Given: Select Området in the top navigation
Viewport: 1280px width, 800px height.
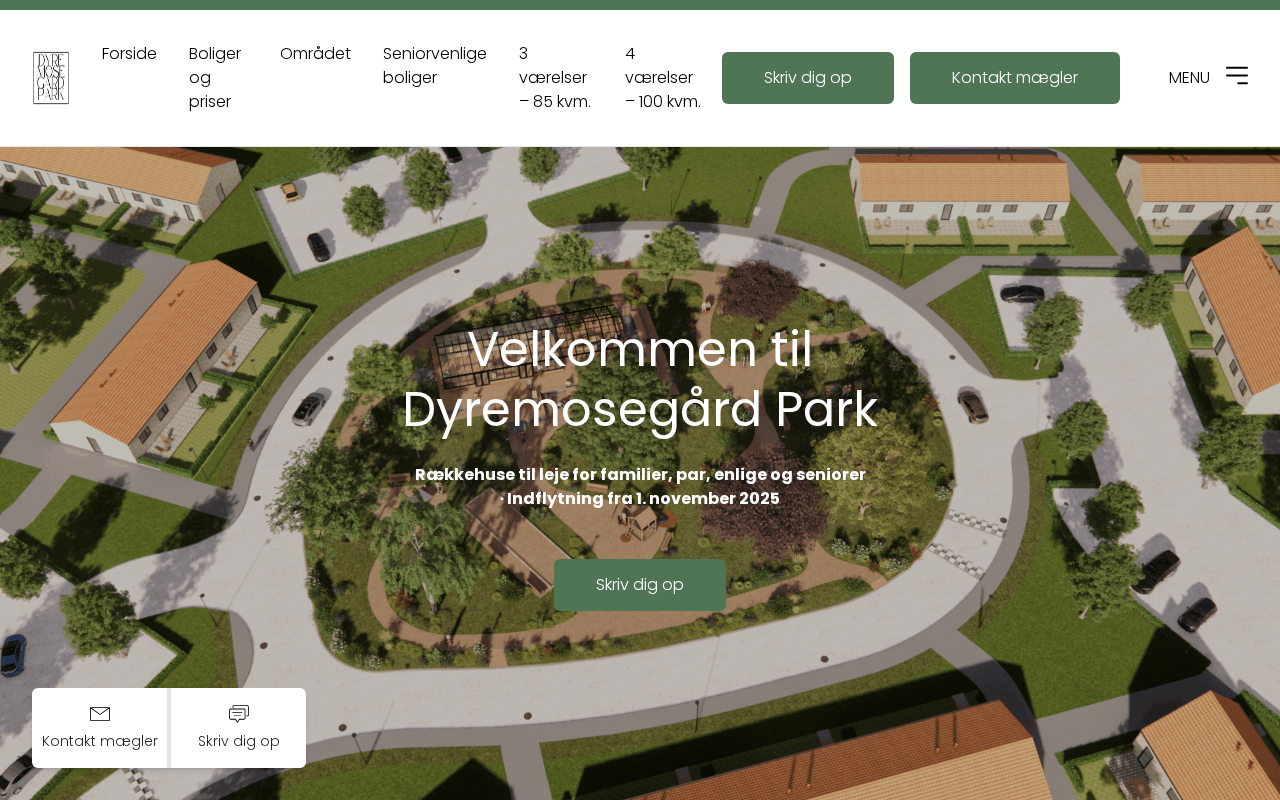Looking at the screenshot, I should [x=315, y=54].
